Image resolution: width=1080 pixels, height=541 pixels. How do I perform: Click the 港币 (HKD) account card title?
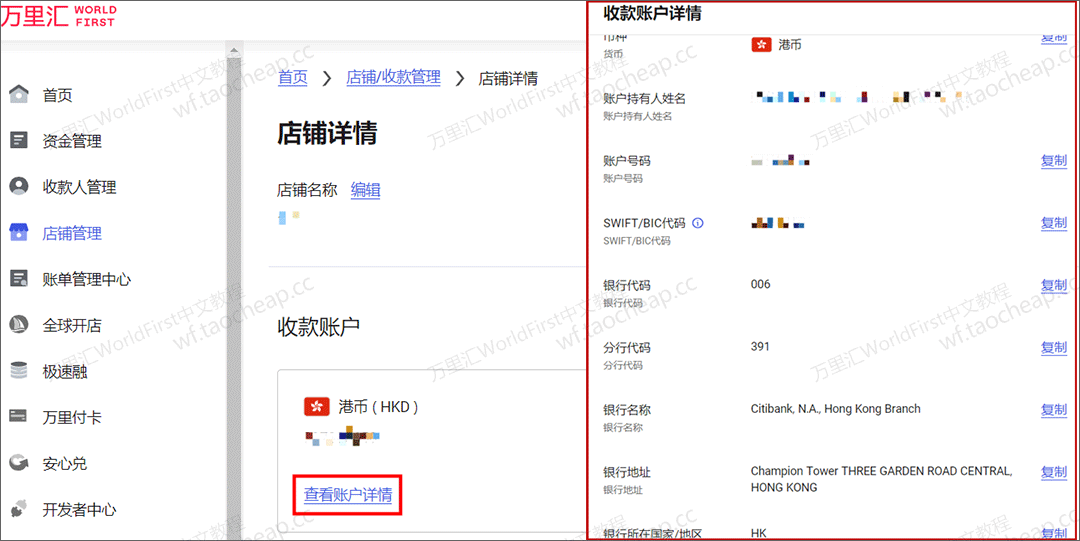tap(379, 407)
